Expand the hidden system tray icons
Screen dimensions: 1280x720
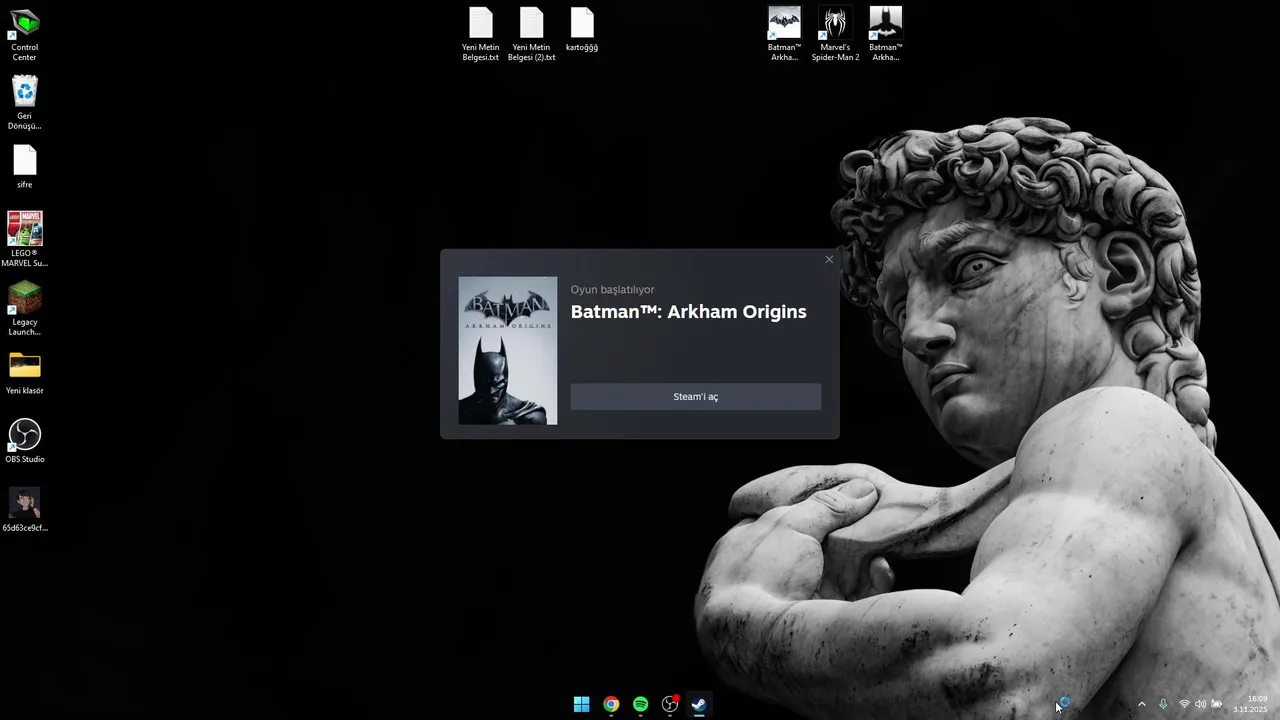[x=1142, y=704]
